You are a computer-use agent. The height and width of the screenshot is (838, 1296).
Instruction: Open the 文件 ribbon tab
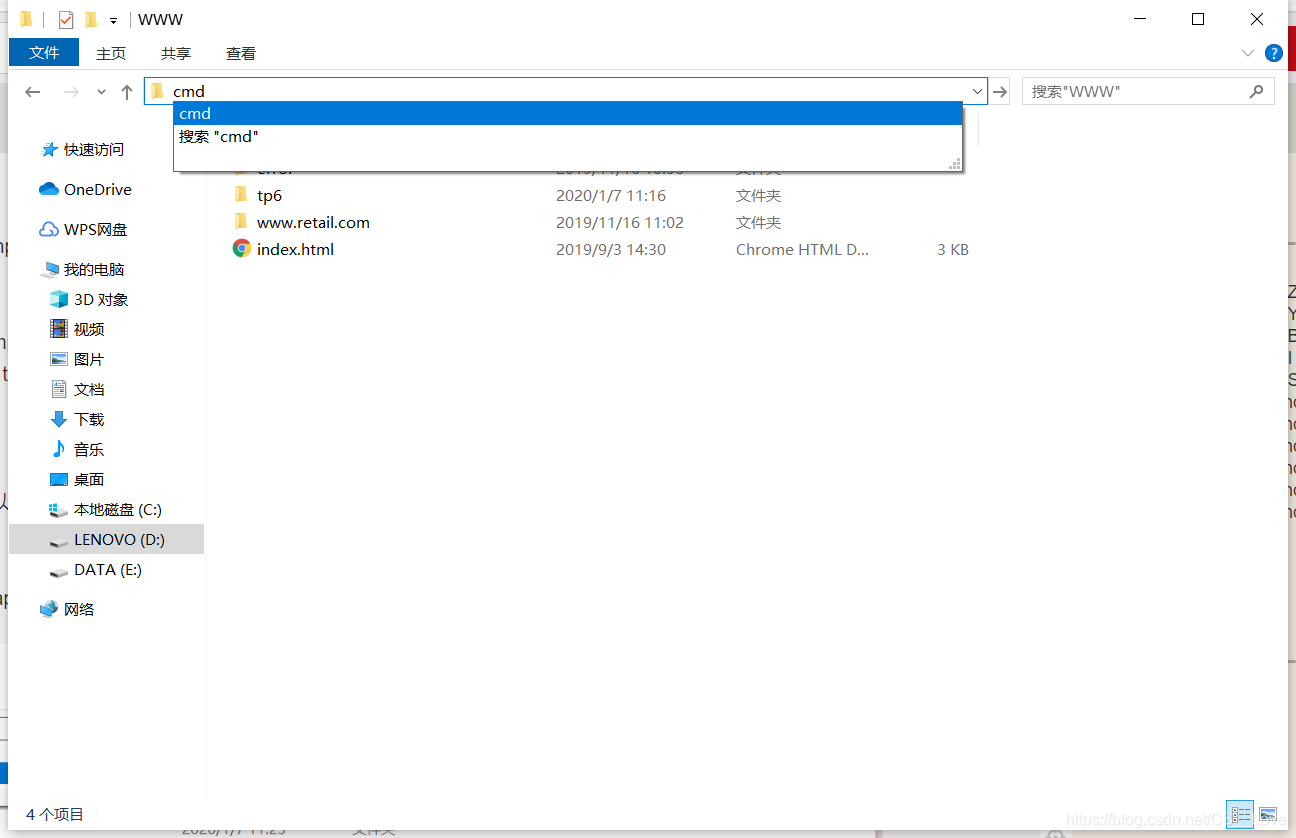[44, 53]
